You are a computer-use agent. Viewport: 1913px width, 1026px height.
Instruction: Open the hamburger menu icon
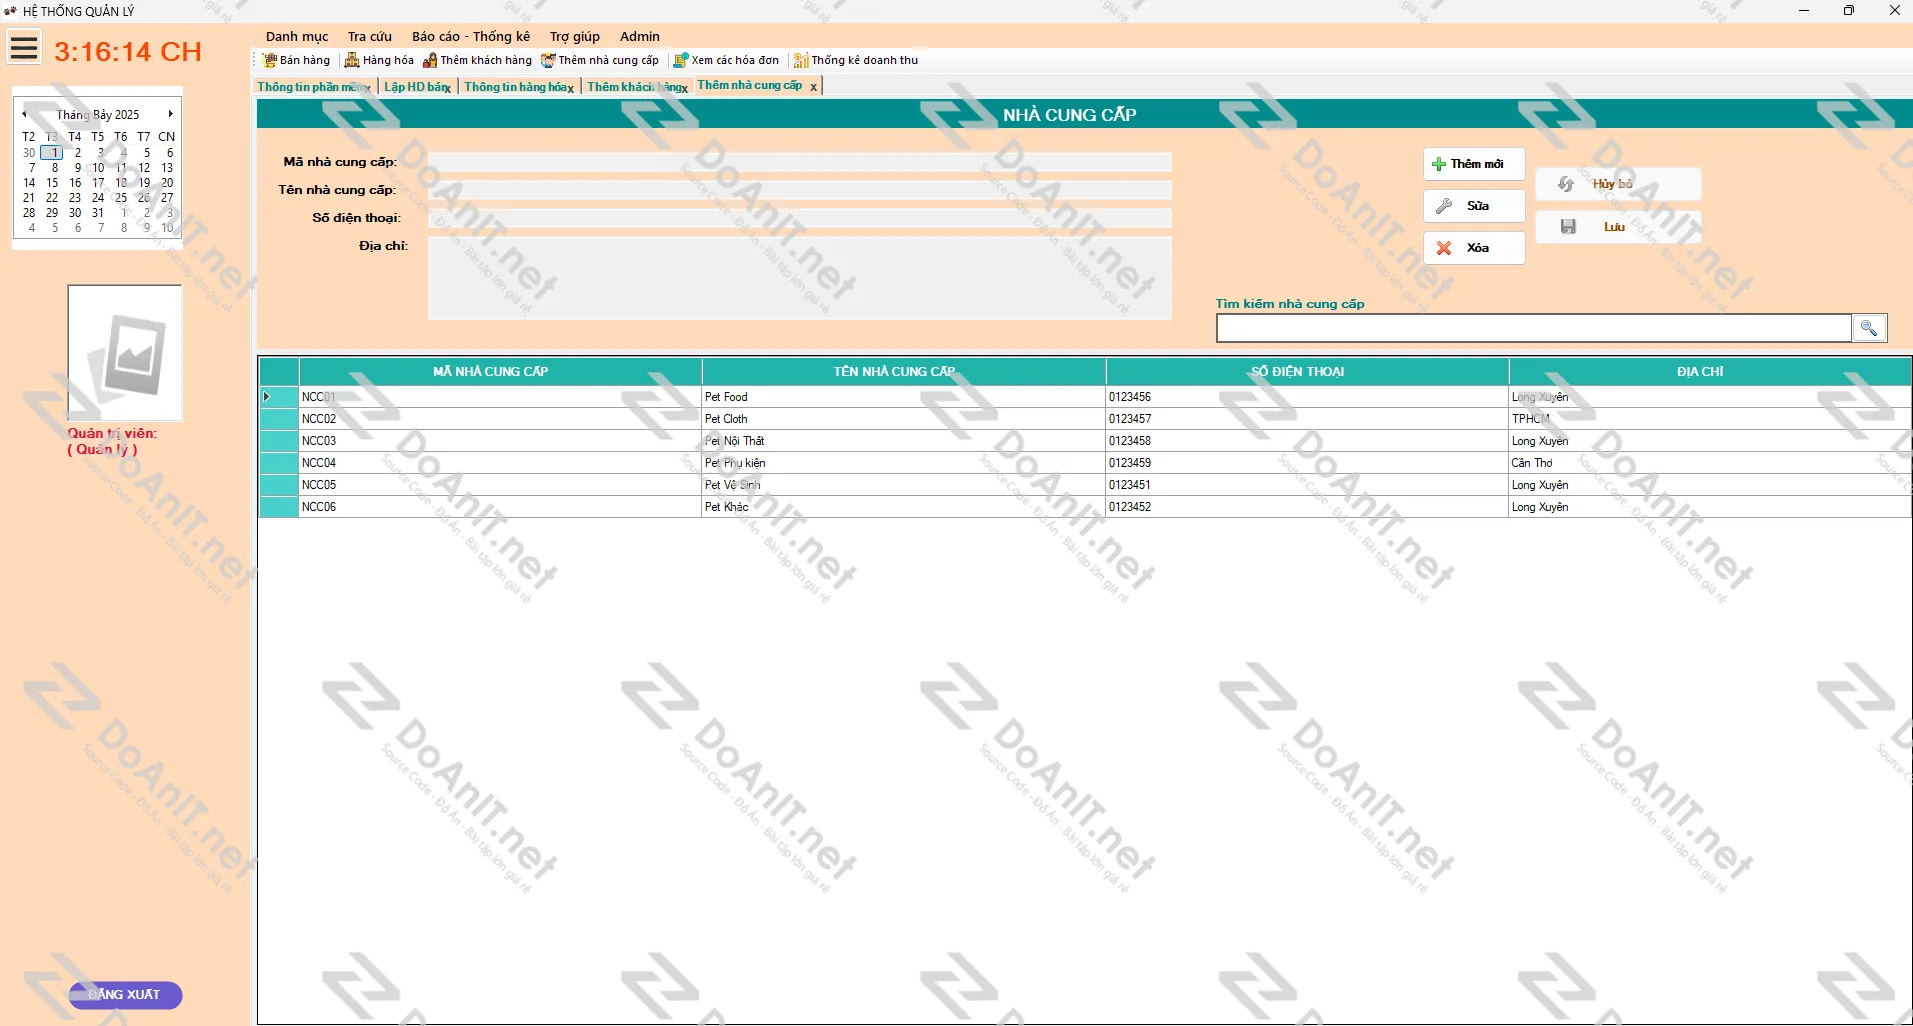coord(25,48)
